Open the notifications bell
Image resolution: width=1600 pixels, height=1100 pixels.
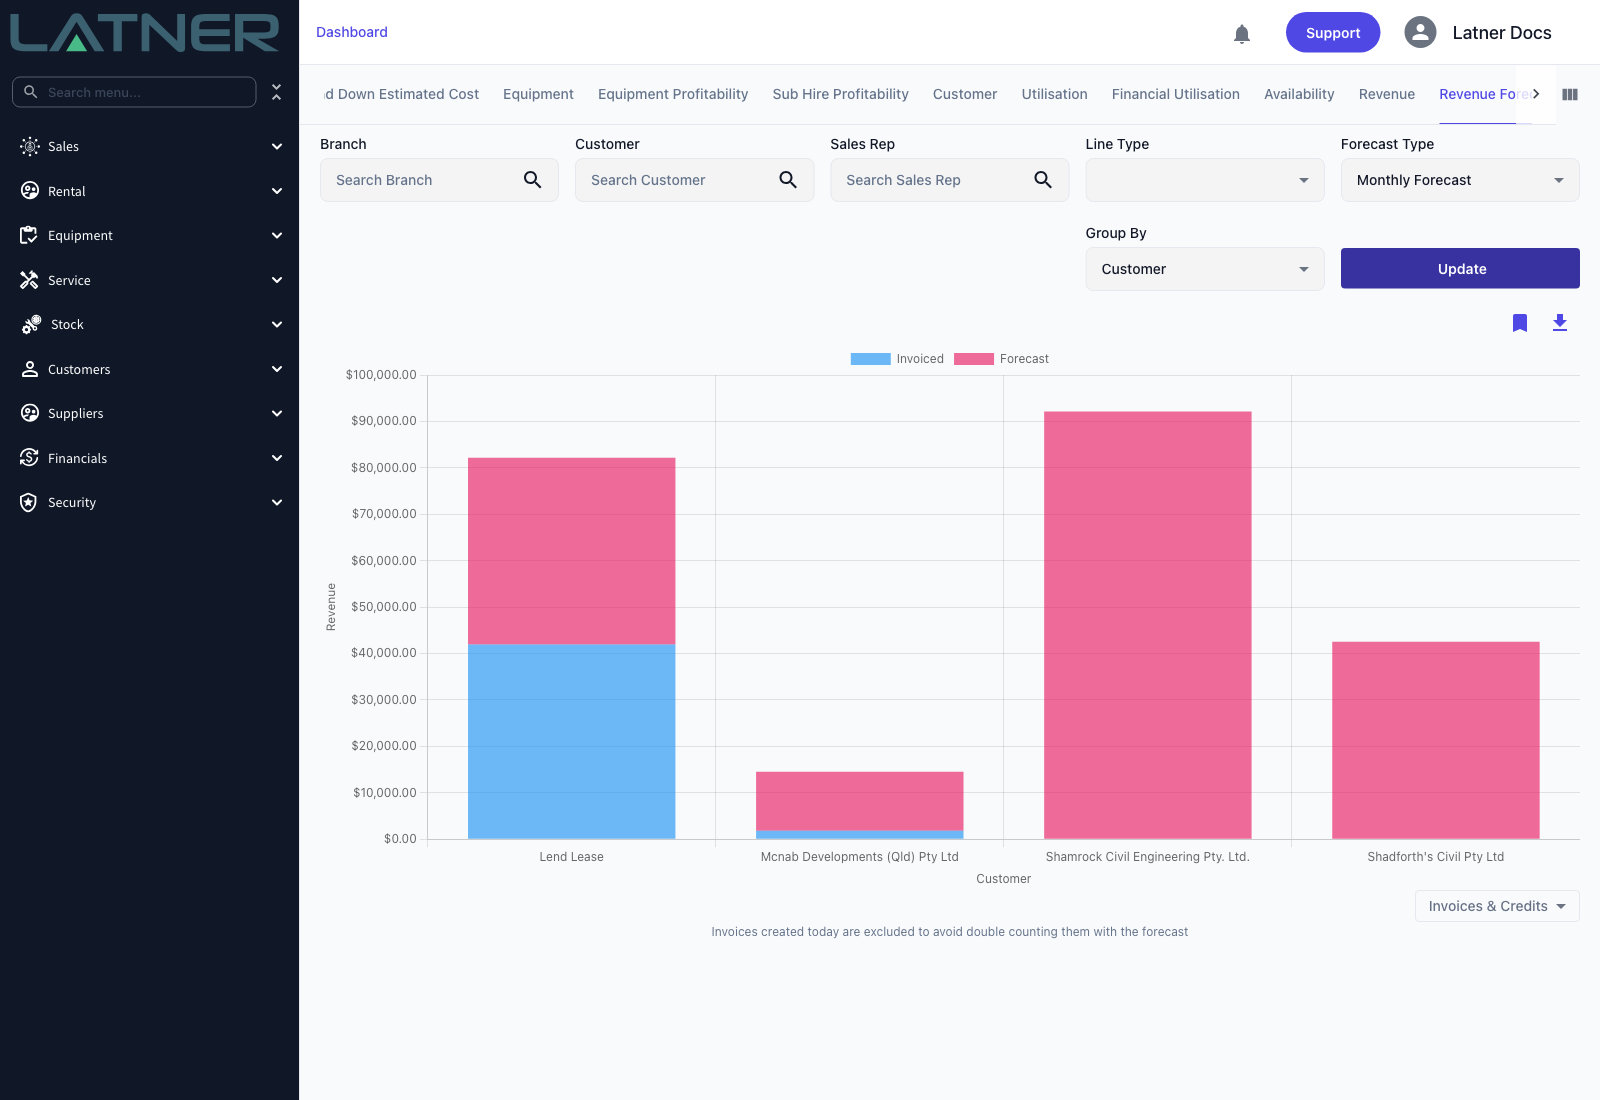(1242, 34)
